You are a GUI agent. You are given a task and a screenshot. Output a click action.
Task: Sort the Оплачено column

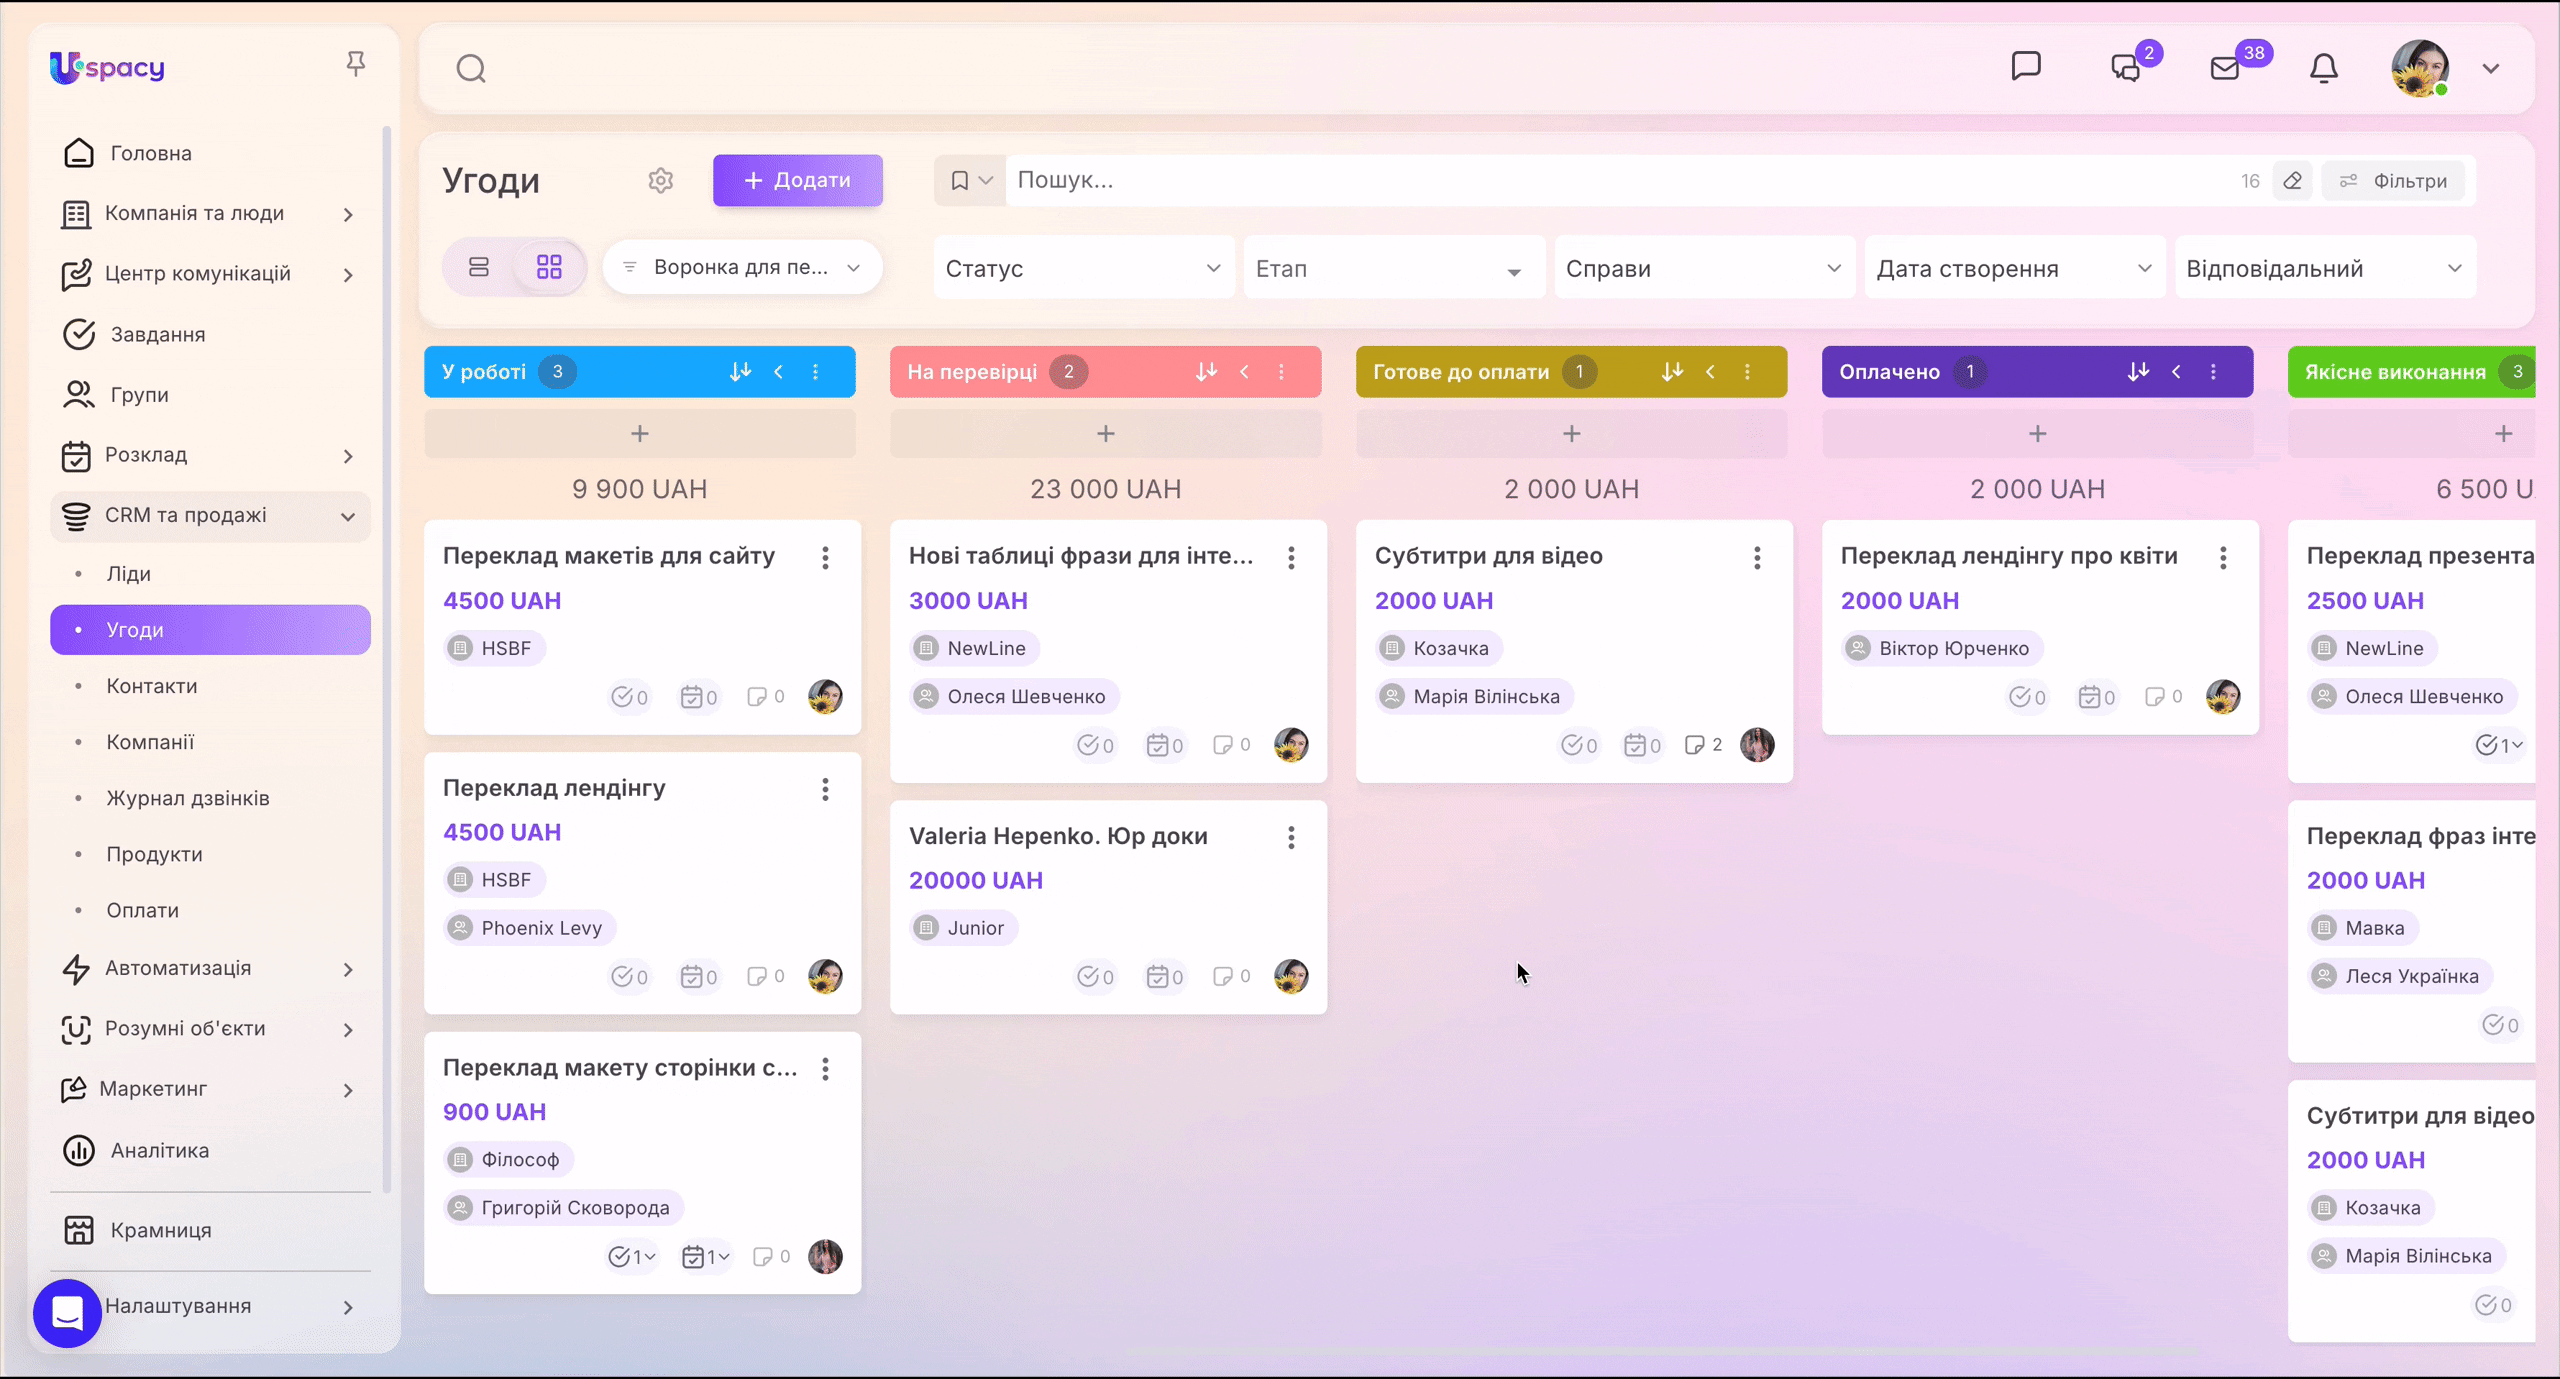coord(2138,371)
